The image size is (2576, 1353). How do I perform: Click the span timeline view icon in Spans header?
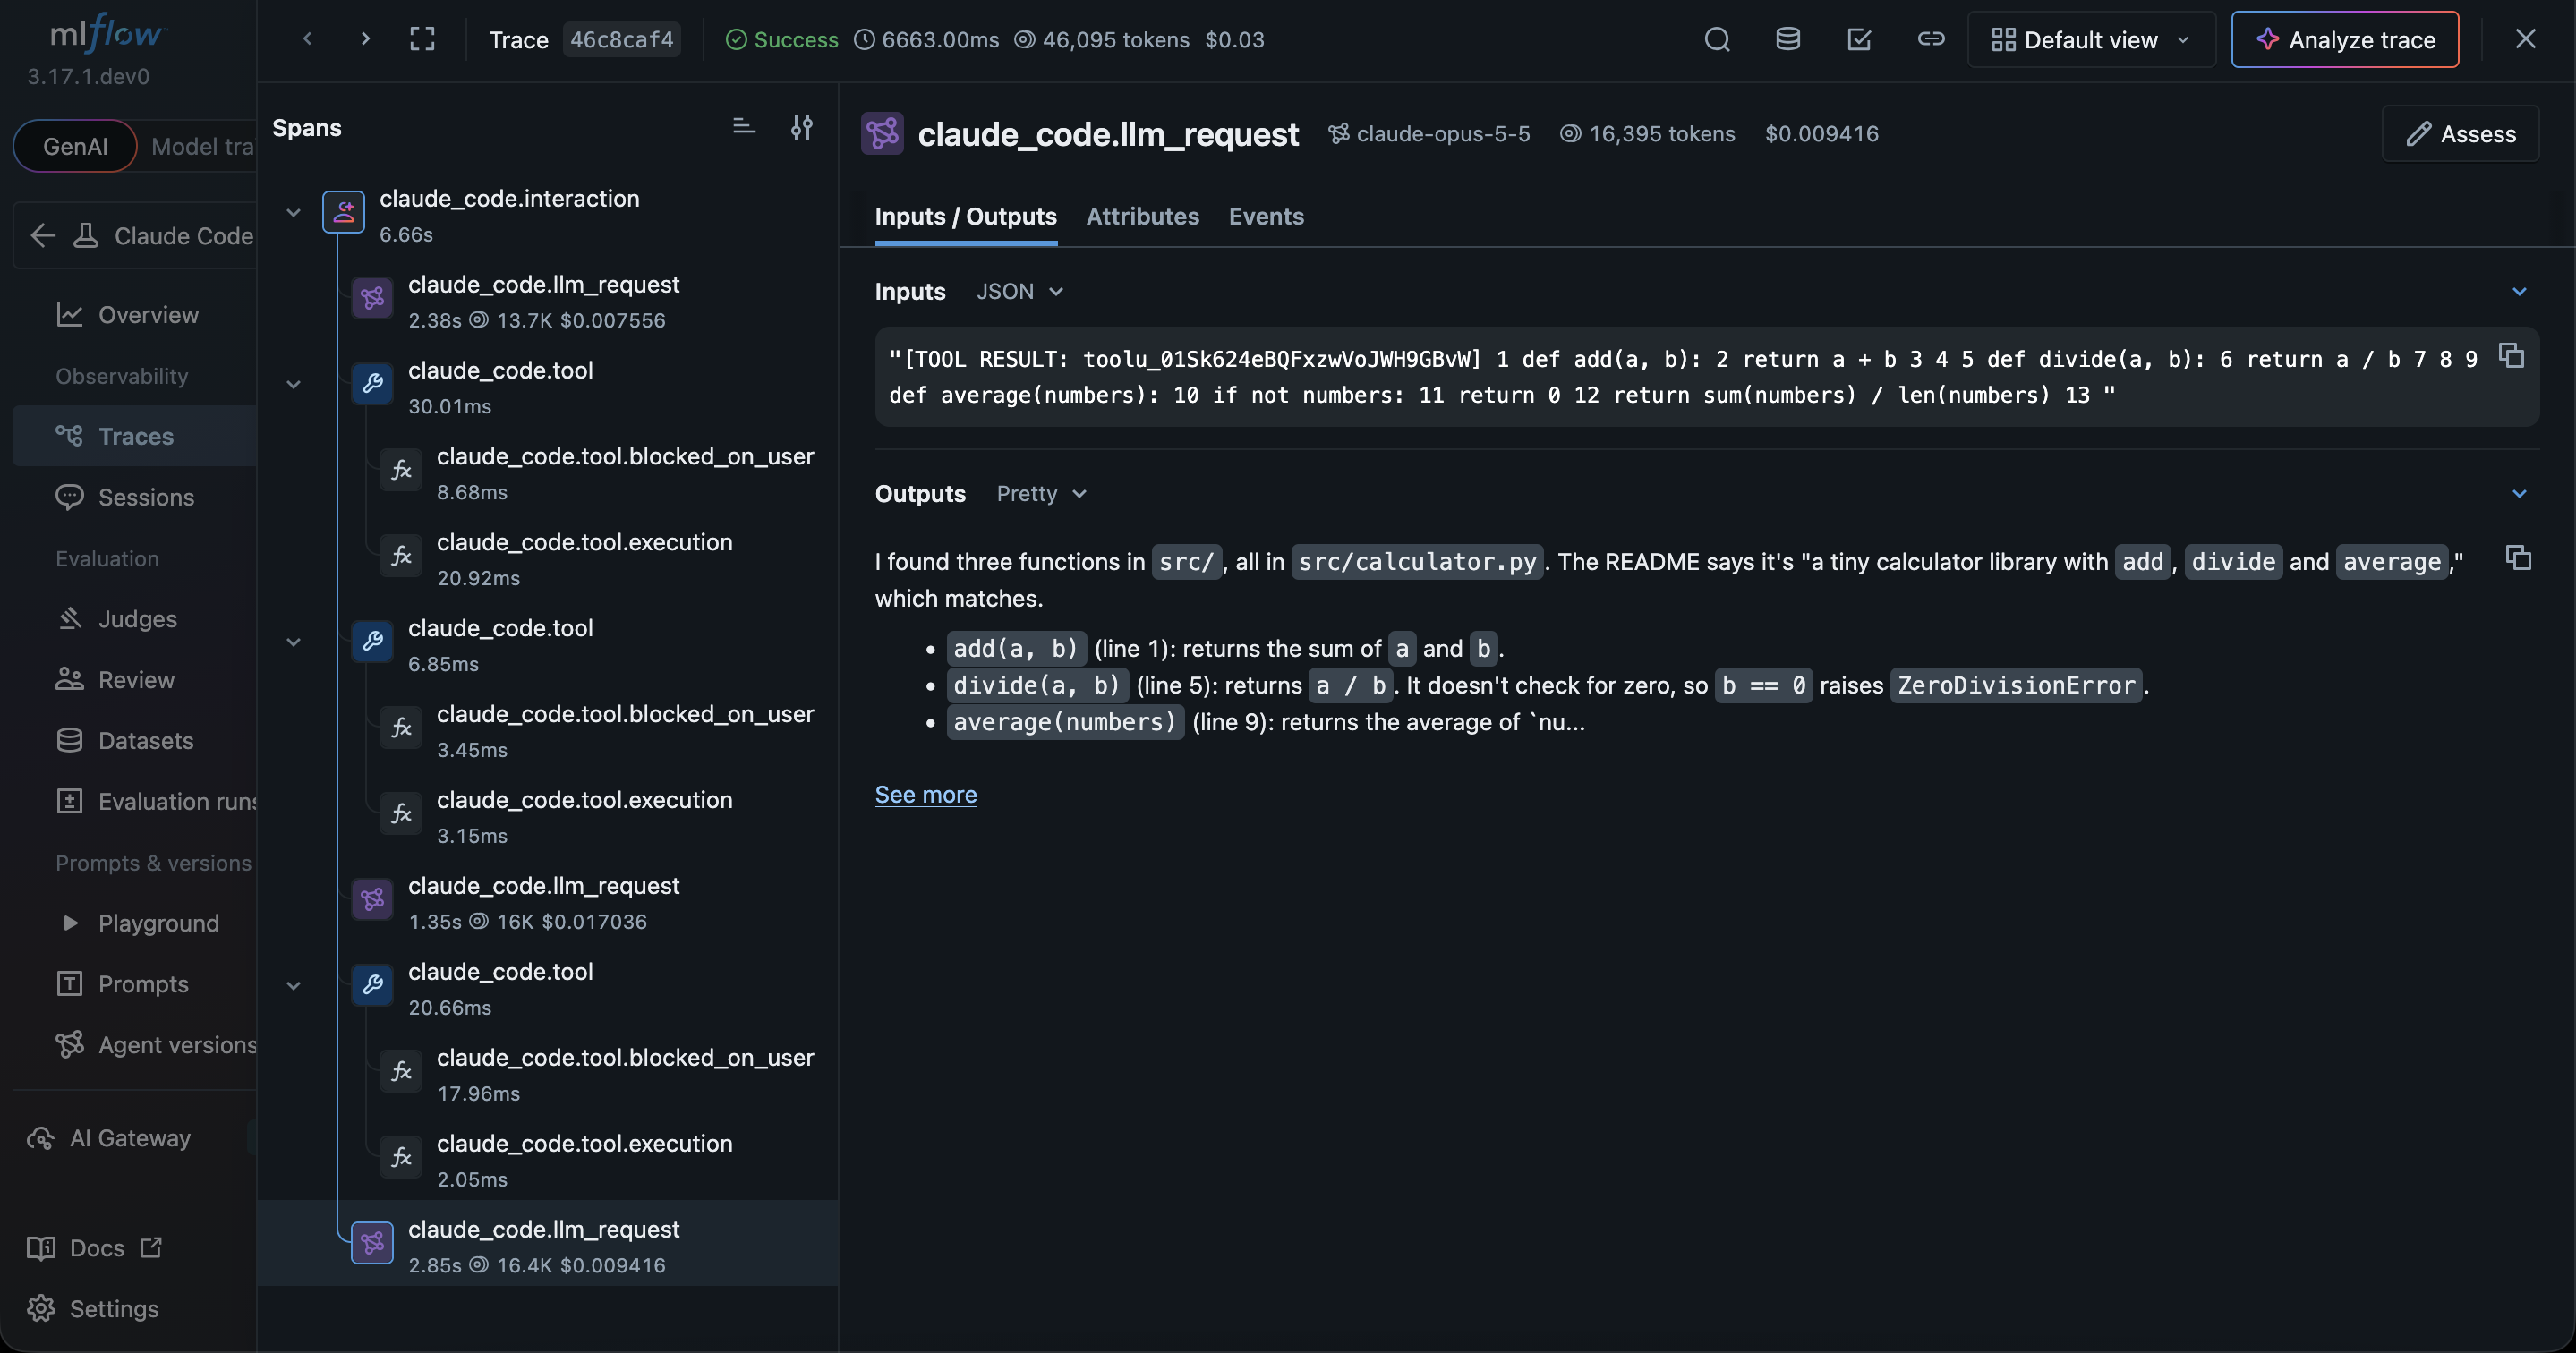[x=744, y=127]
